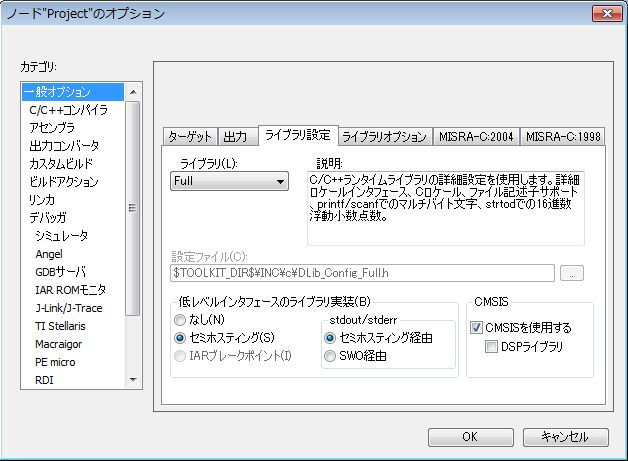Click category list scroll-up arrow

point(133,92)
